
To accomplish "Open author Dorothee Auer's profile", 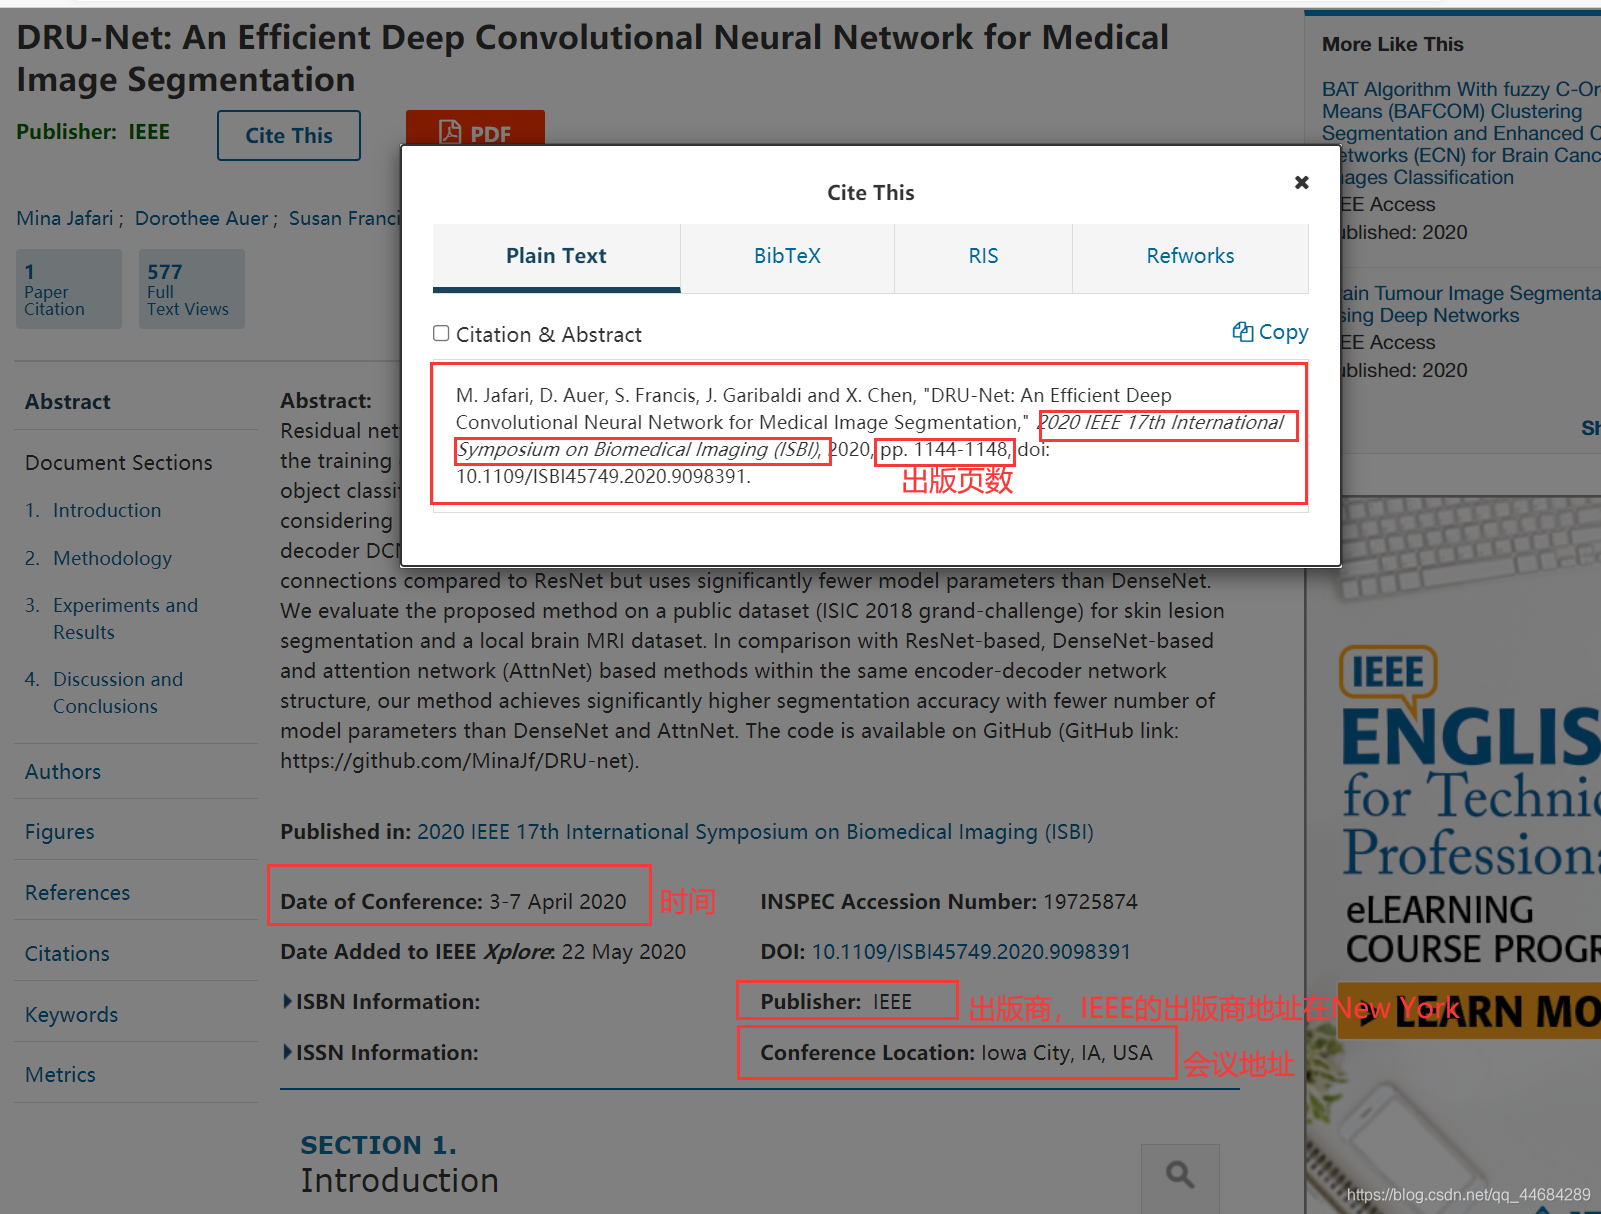I will coord(201,218).
